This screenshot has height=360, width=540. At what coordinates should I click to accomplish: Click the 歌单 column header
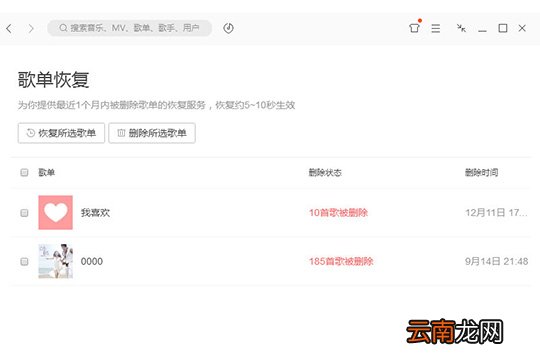tap(46, 172)
